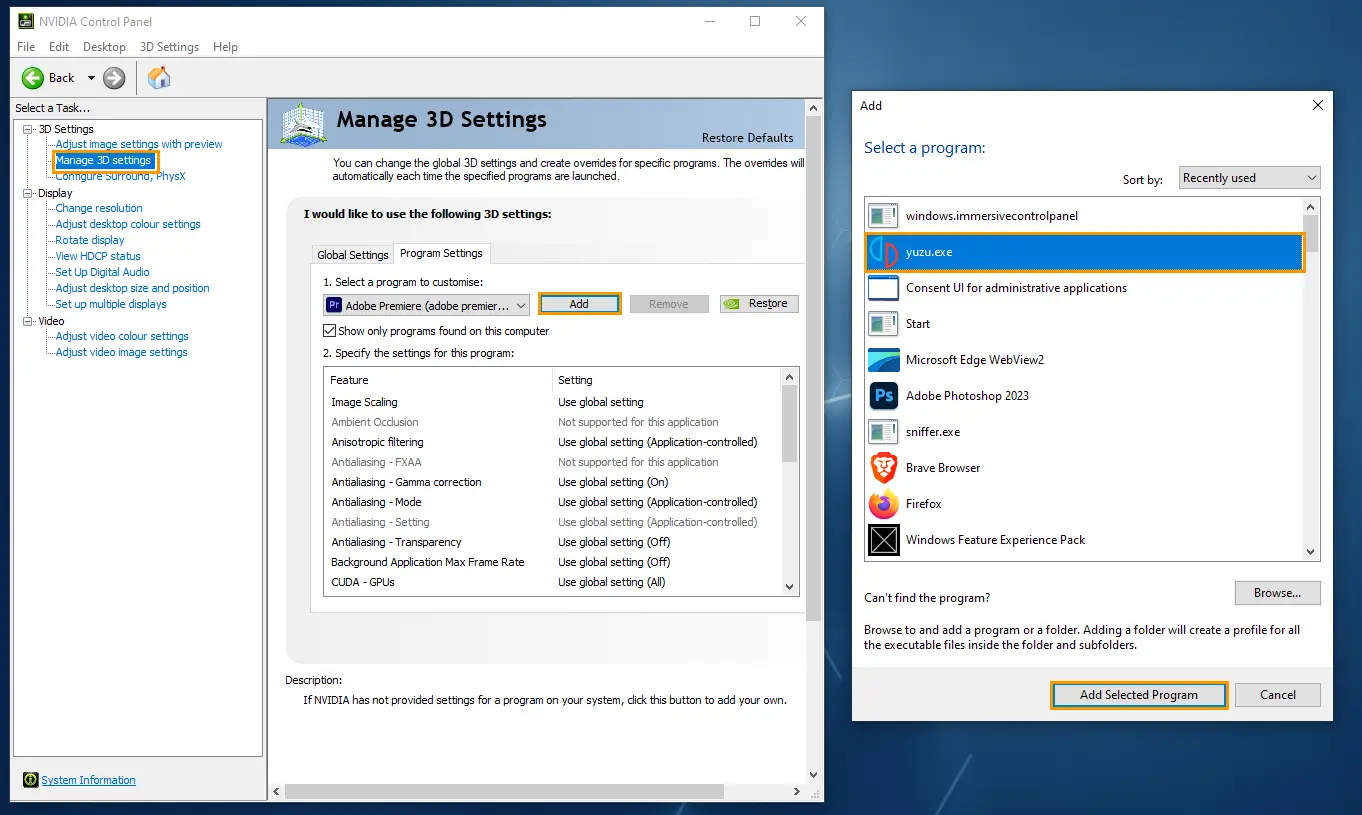Click the settings list vertical scrollbar thumb
This screenshot has width=1362, height=815.
coord(789,423)
